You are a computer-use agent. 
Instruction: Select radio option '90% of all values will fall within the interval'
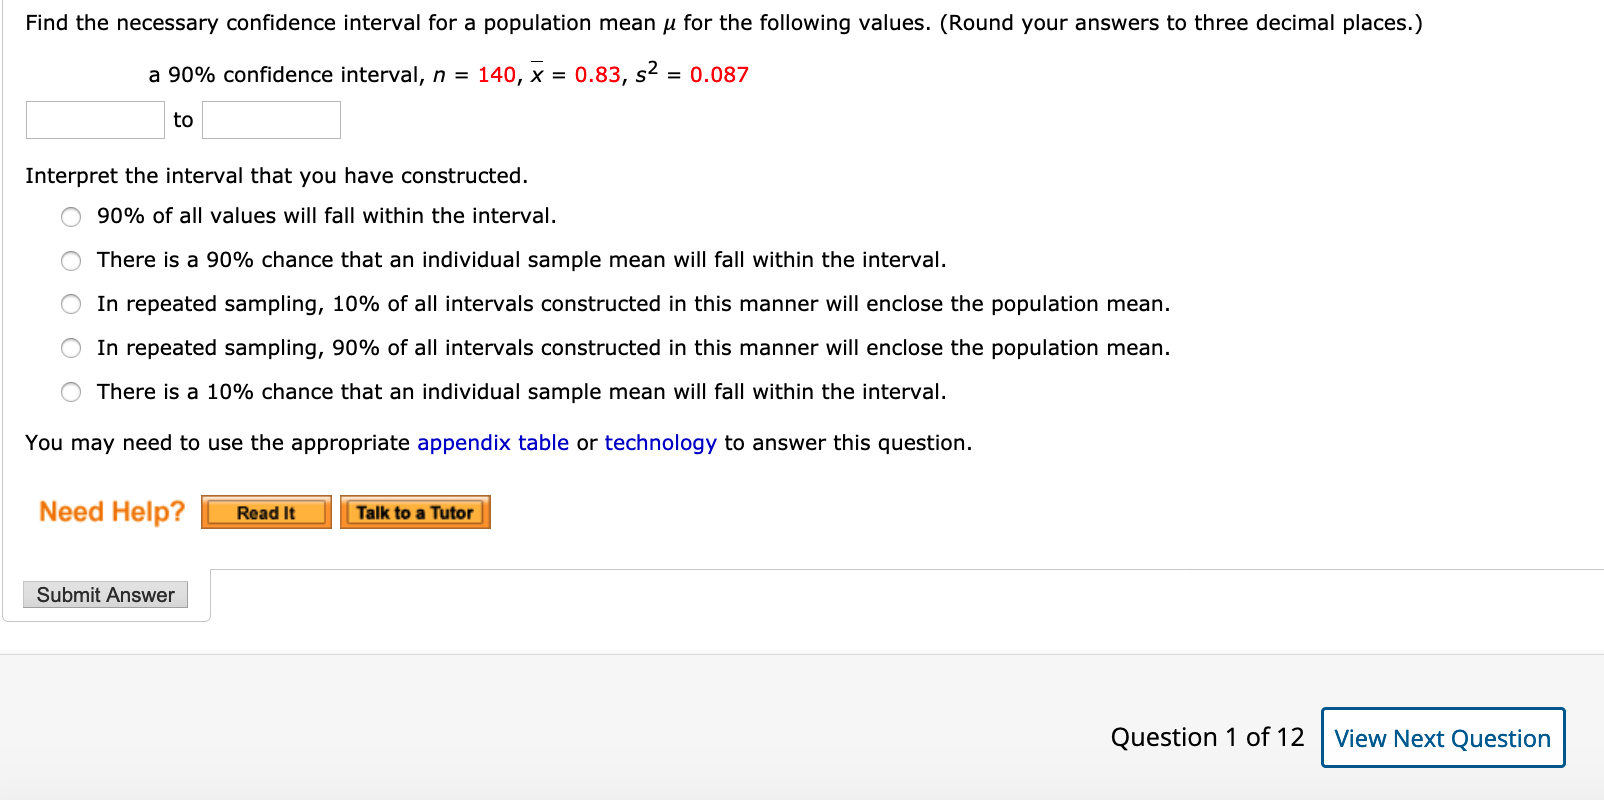[70, 216]
